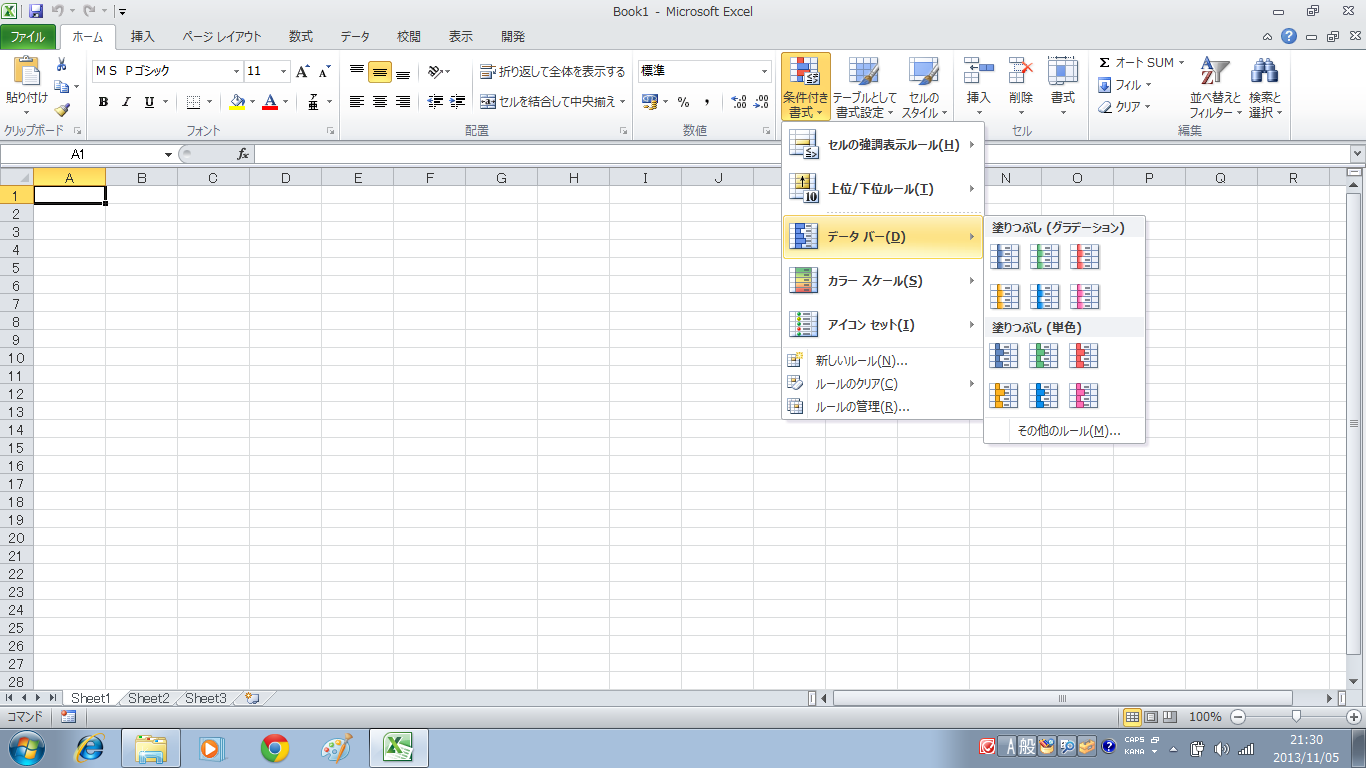Click the Cut scissors icon

(62, 64)
